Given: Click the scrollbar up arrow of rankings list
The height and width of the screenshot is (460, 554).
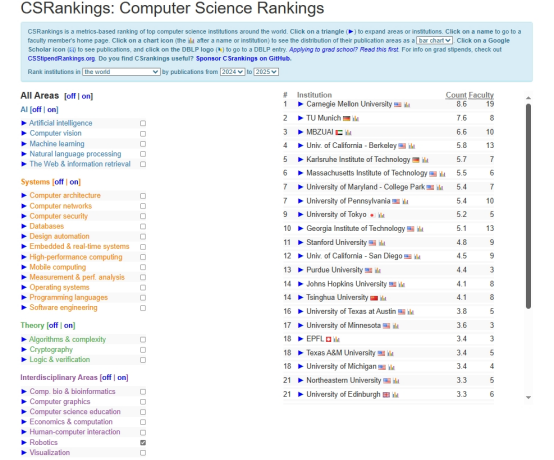Looking at the screenshot, I should click(x=528, y=98).
